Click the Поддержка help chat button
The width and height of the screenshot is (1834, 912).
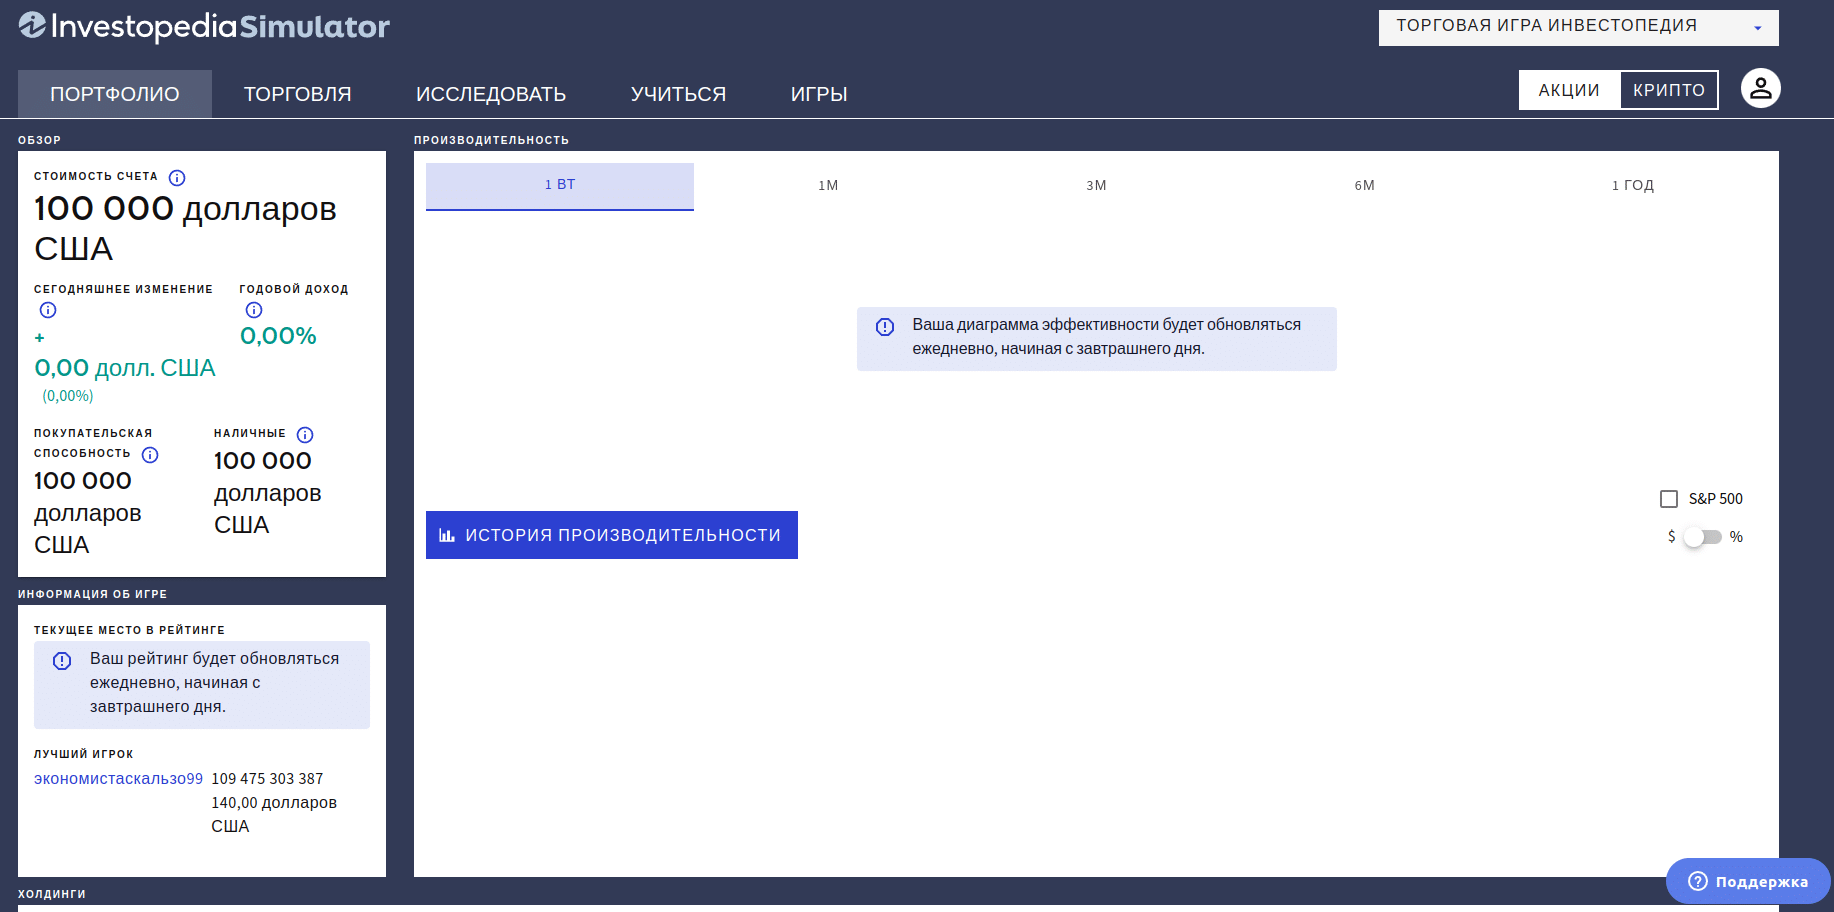tap(1748, 881)
